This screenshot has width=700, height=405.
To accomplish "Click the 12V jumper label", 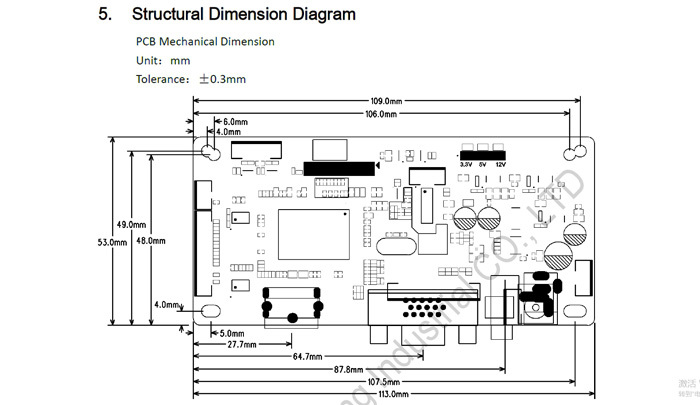I will tap(500, 165).
